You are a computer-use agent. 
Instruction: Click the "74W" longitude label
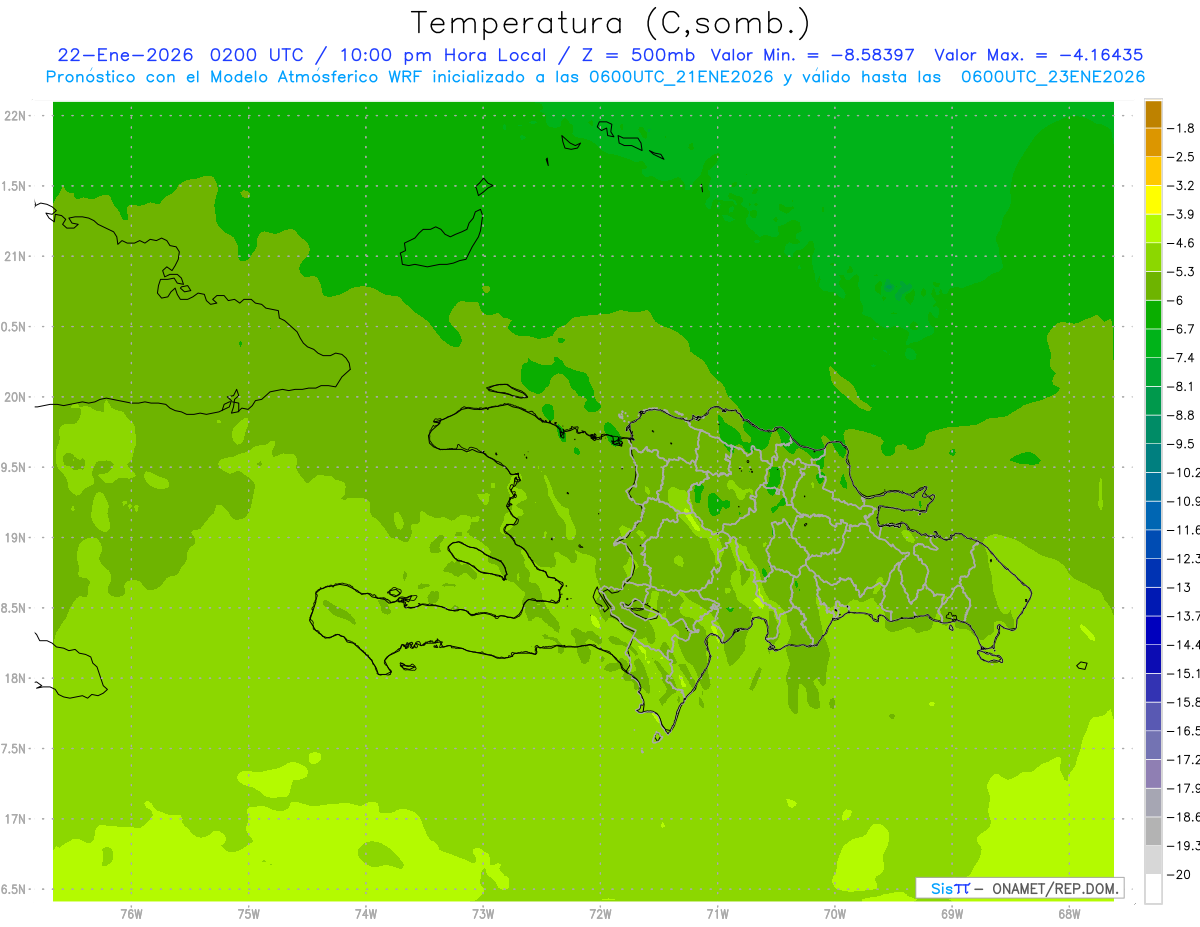coord(365,914)
